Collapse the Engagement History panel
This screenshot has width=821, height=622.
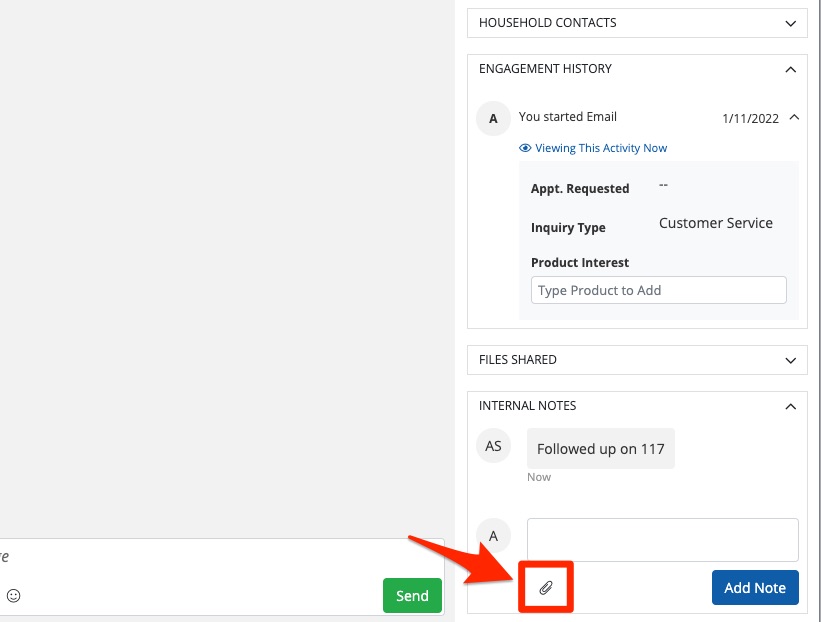click(790, 69)
